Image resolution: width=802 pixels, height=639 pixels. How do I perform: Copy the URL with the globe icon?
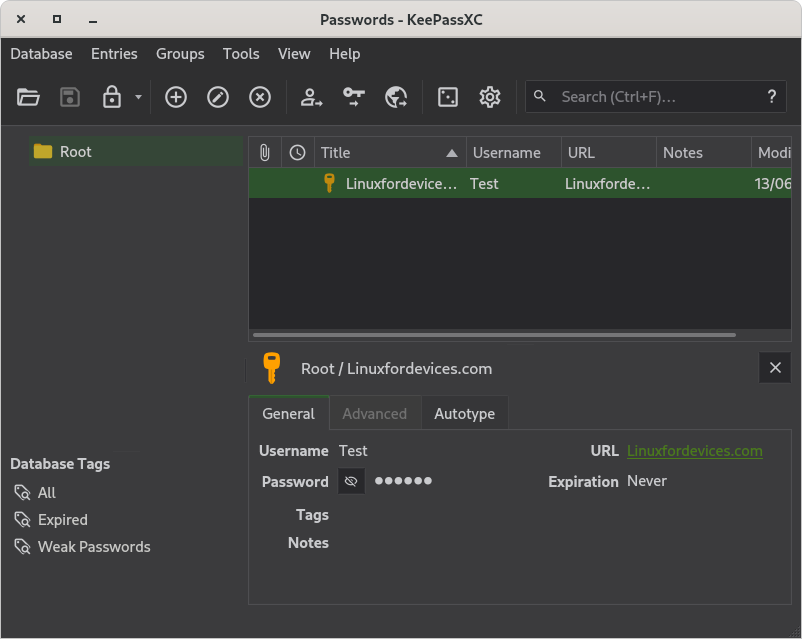click(x=396, y=97)
